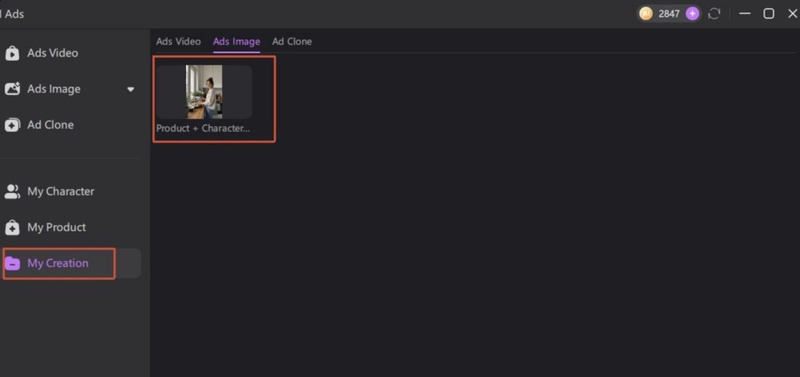800x377 pixels.
Task: Select the Ads Image tab
Action: coord(236,41)
